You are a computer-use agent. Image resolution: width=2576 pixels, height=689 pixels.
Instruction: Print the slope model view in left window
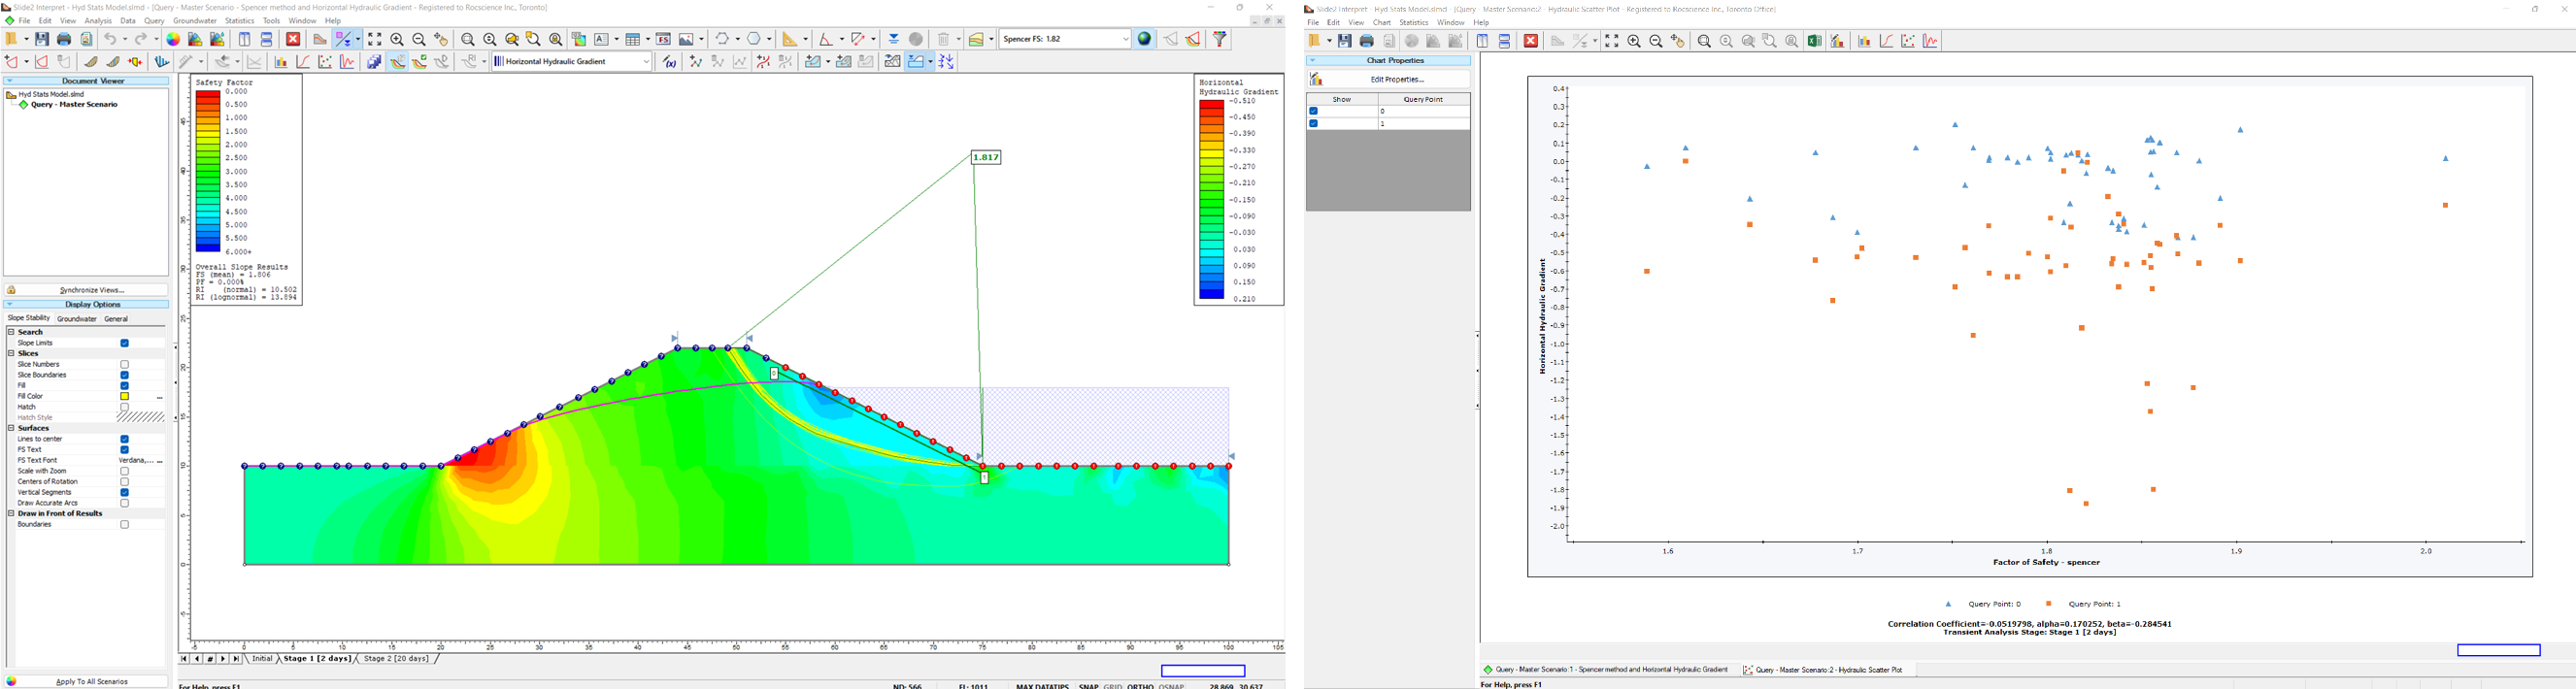[64, 40]
